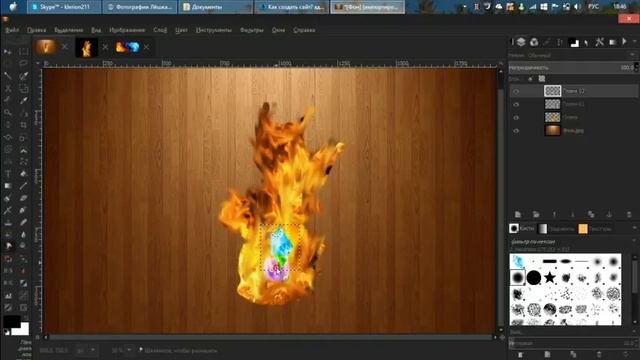Create a new layer group
Viewport: 640px width, 360px height.
[536, 214]
